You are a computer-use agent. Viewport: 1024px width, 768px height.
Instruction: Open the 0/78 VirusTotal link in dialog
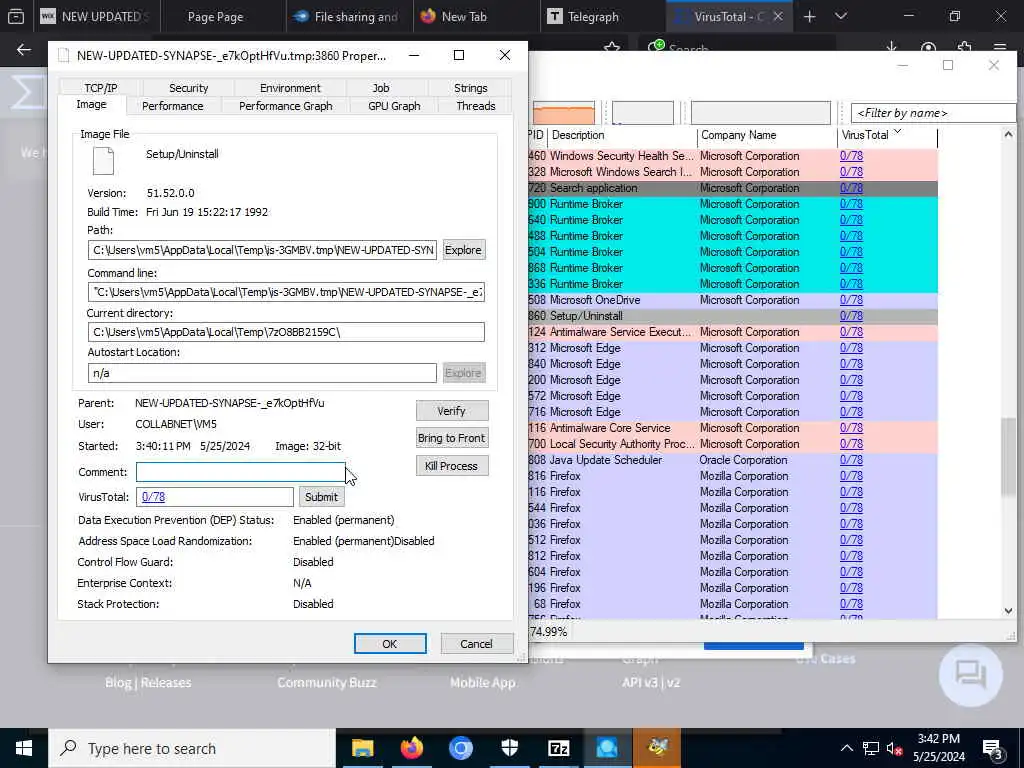[x=153, y=497]
